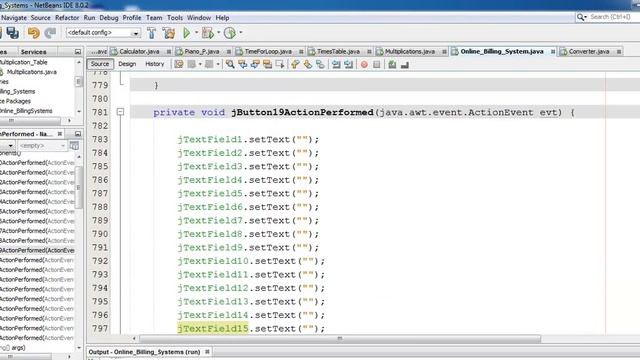The height and width of the screenshot is (360, 640).
Task: Click the grayed Redo arrow
Action: 50,33
